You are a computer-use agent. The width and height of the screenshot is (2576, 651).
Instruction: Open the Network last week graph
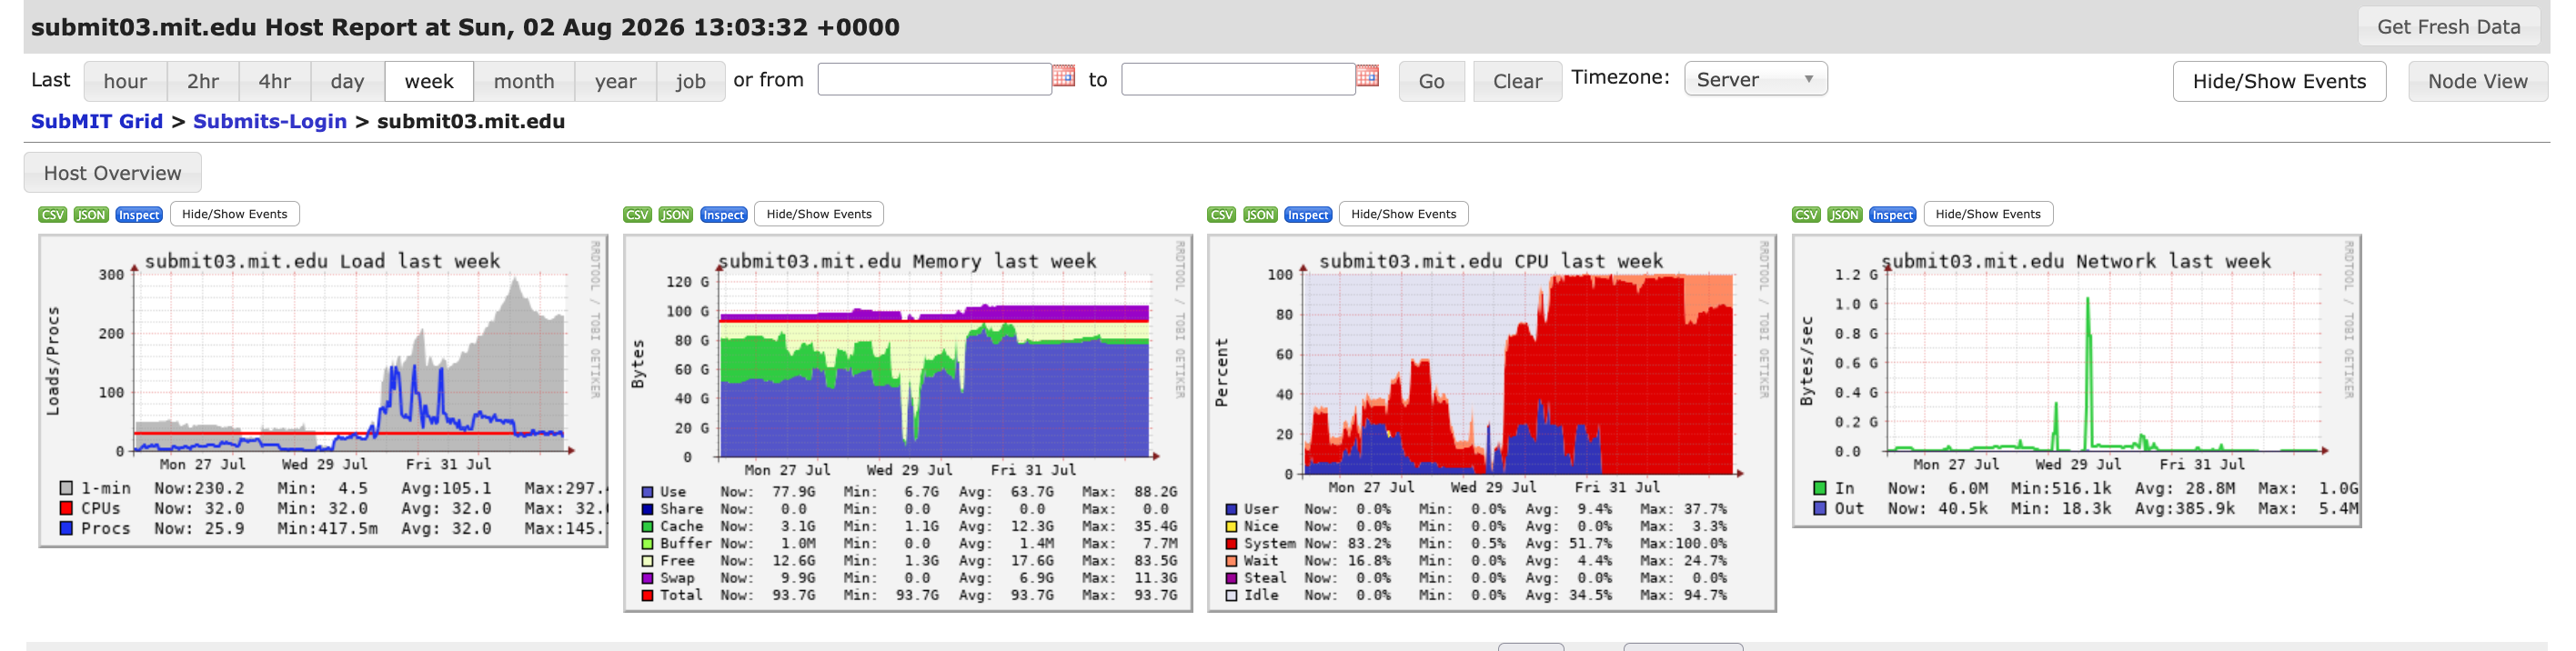tap(2077, 381)
